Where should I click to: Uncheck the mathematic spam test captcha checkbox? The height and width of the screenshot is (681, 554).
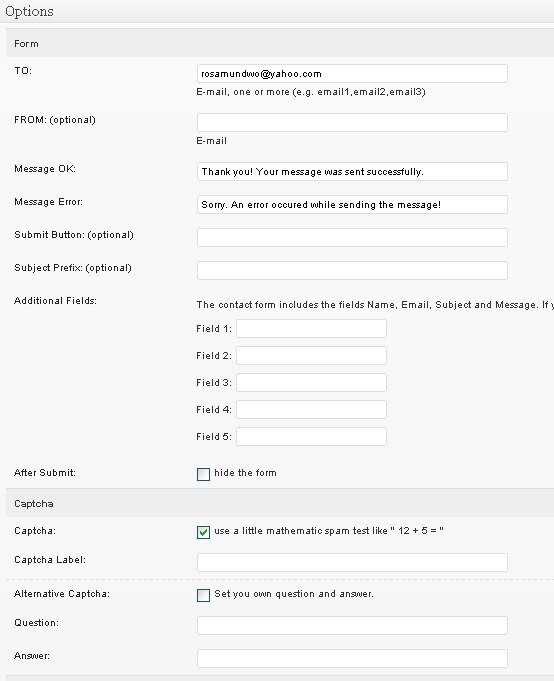coord(203,532)
